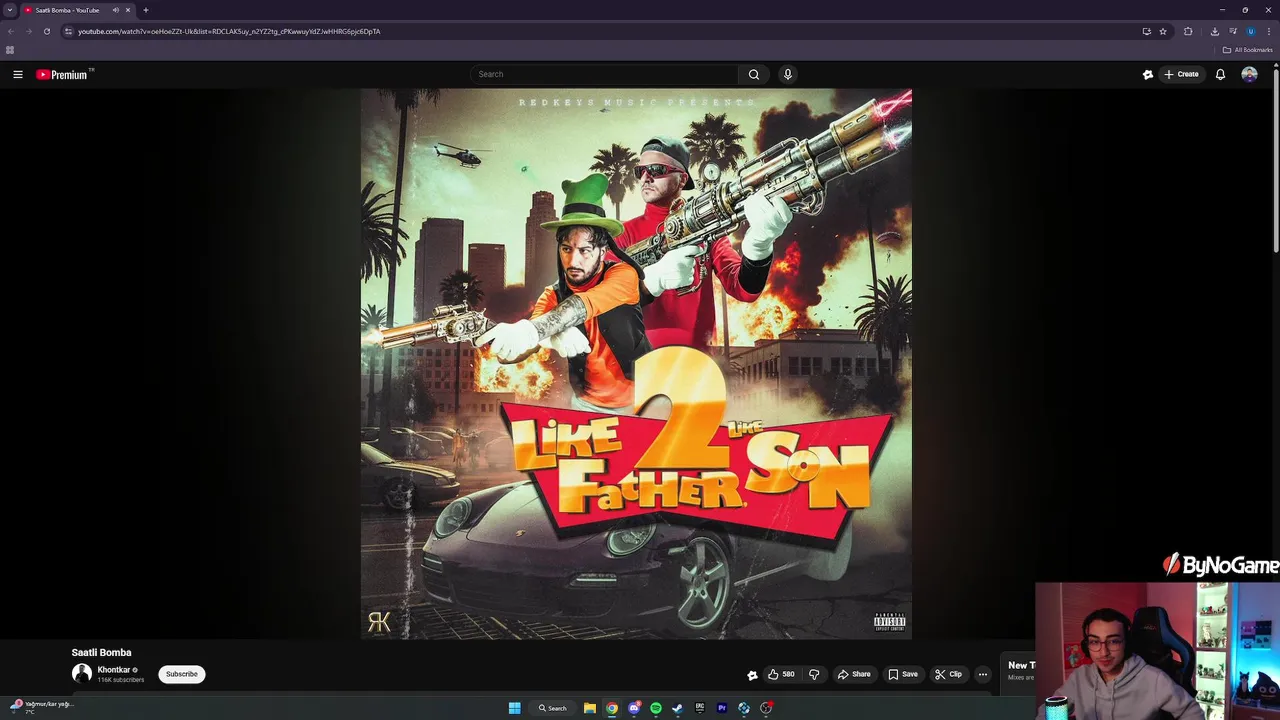View site information icon in address bar

(x=68, y=31)
